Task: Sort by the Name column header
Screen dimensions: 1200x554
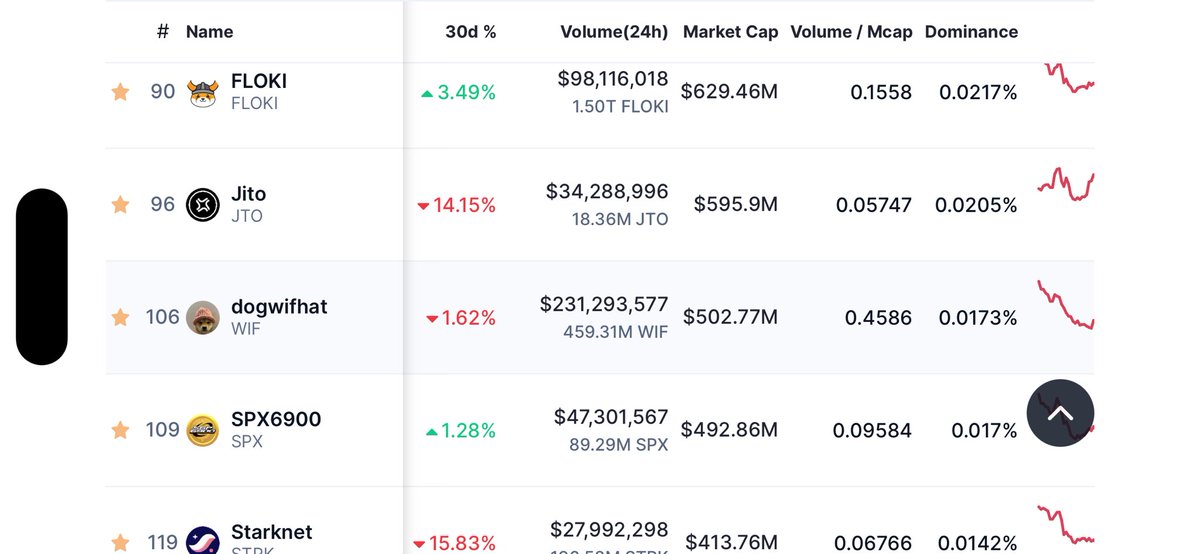Action: click(x=210, y=32)
